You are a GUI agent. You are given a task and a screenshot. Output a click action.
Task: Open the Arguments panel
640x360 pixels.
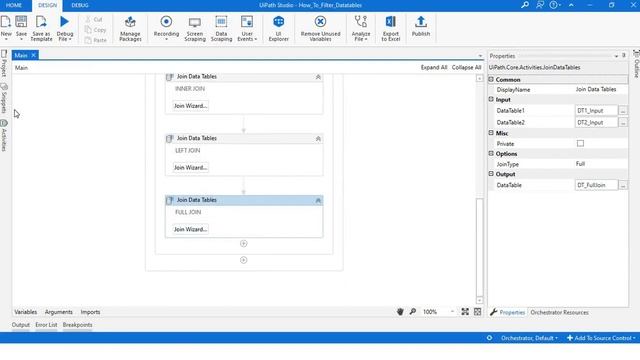pyautogui.click(x=58, y=312)
